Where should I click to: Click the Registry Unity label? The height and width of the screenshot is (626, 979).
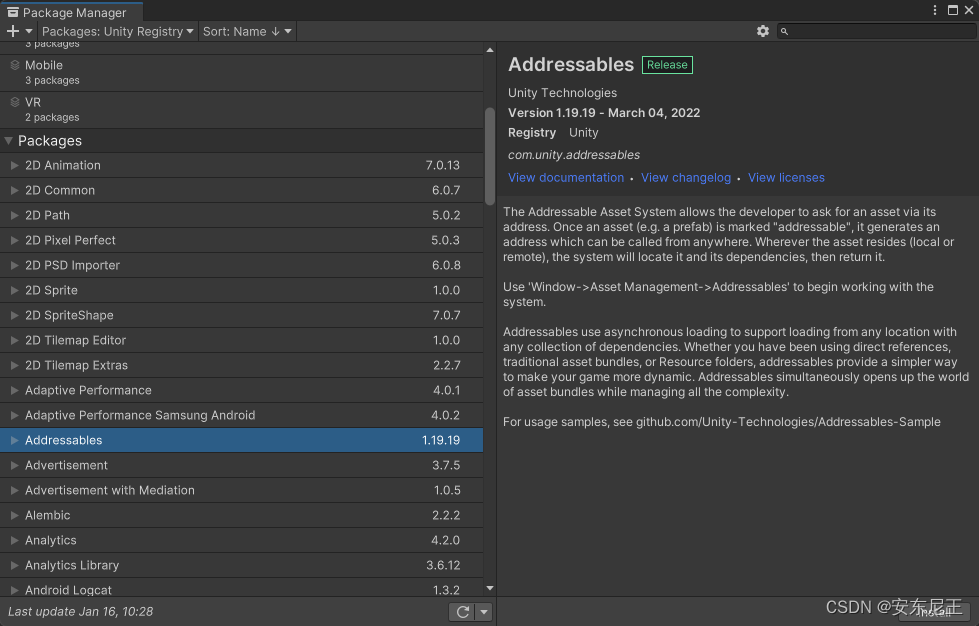553,133
